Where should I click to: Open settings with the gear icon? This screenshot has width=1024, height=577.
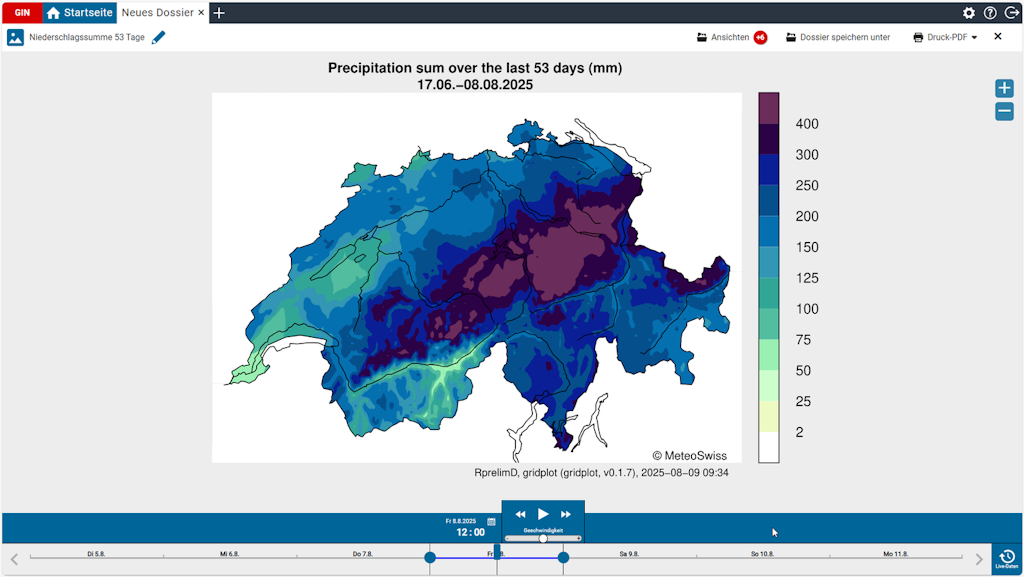(x=969, y=13)
